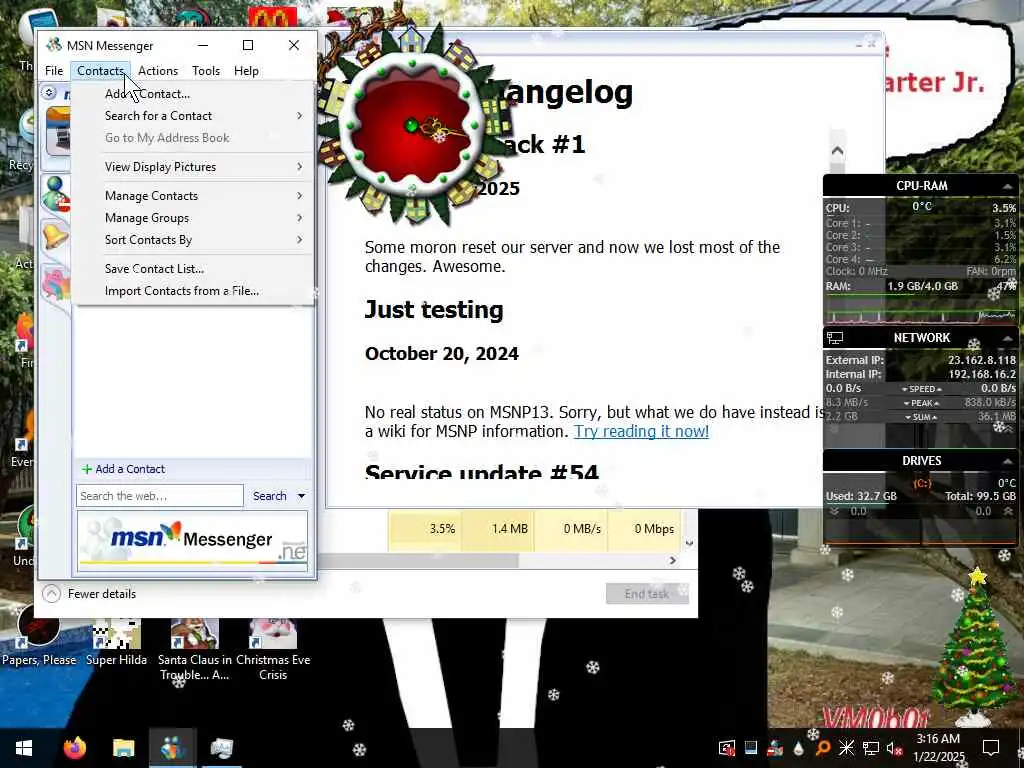Click the snowflake tray icon

[x=846, y=748]
